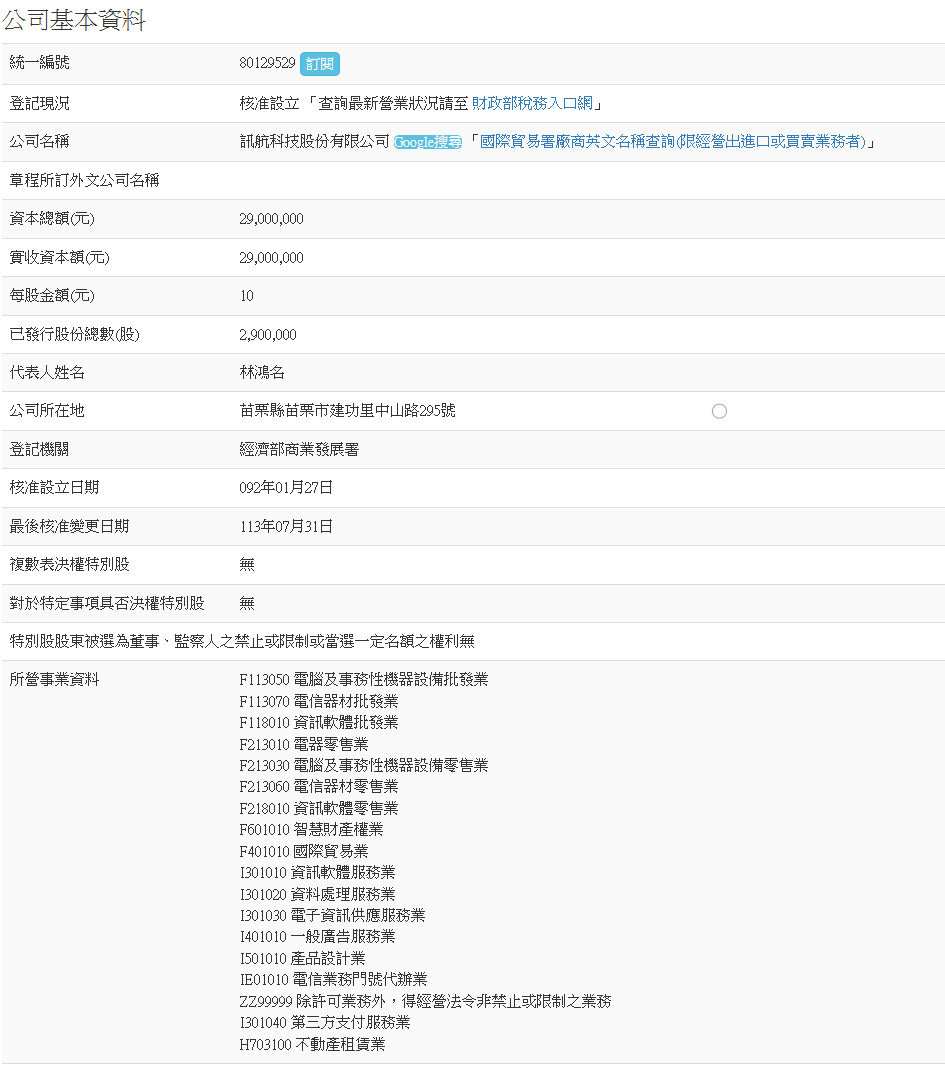The image size is (945, 1065).
Task: Click business item F118010 資訊軟體批發業
Action: pyautogui.click(x=319, y=722)
